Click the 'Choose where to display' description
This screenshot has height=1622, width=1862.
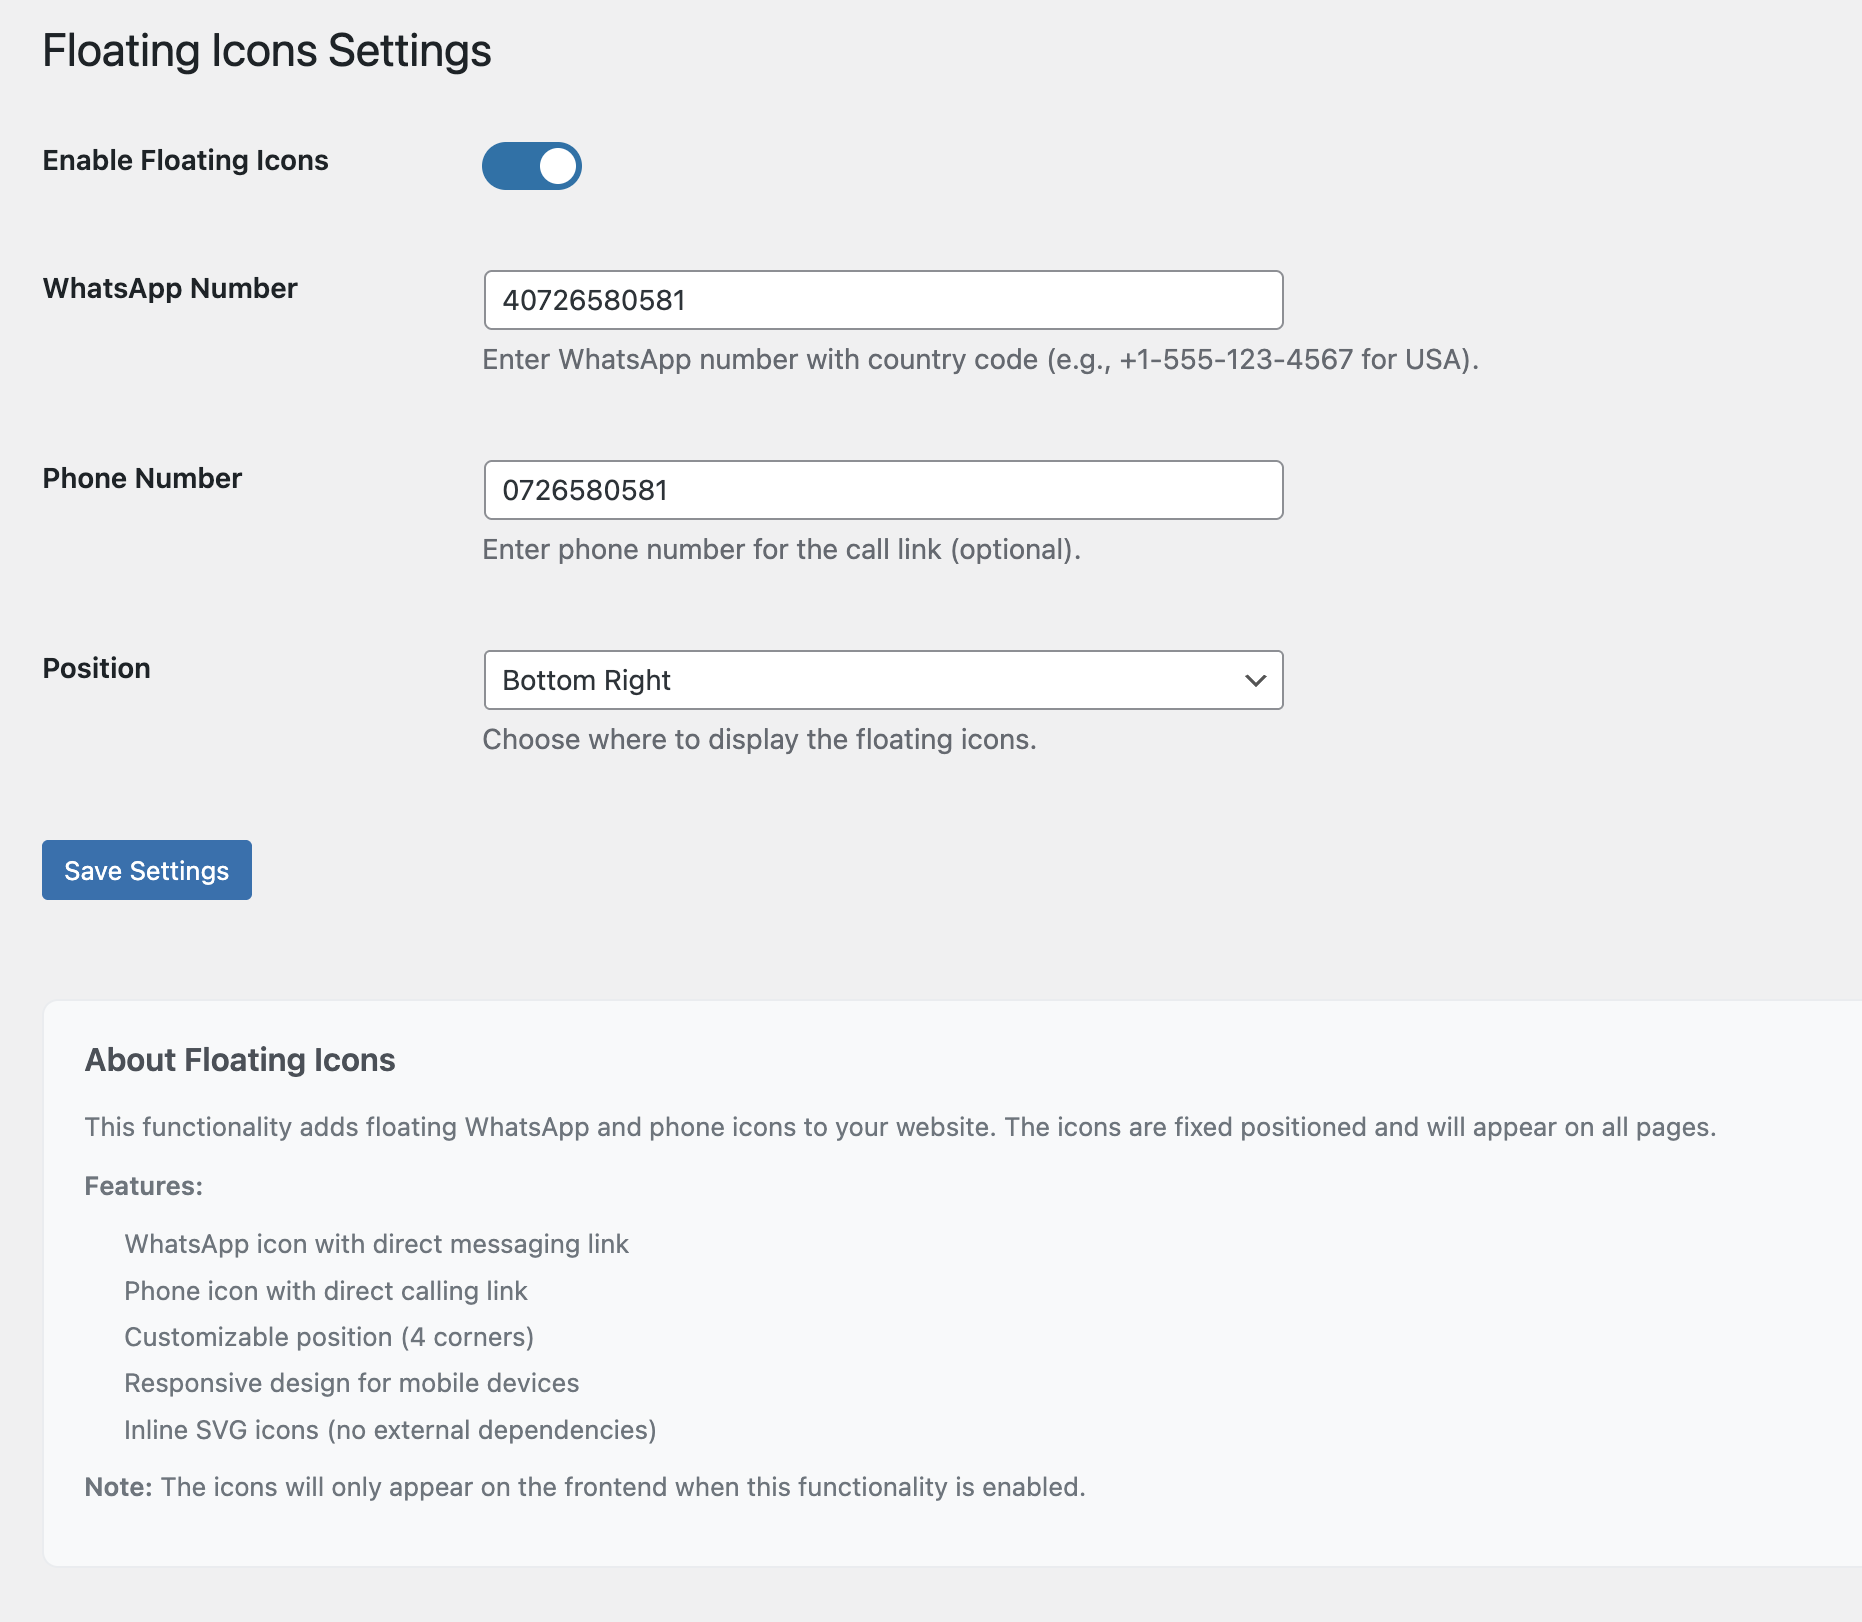[x=759, y=739]
